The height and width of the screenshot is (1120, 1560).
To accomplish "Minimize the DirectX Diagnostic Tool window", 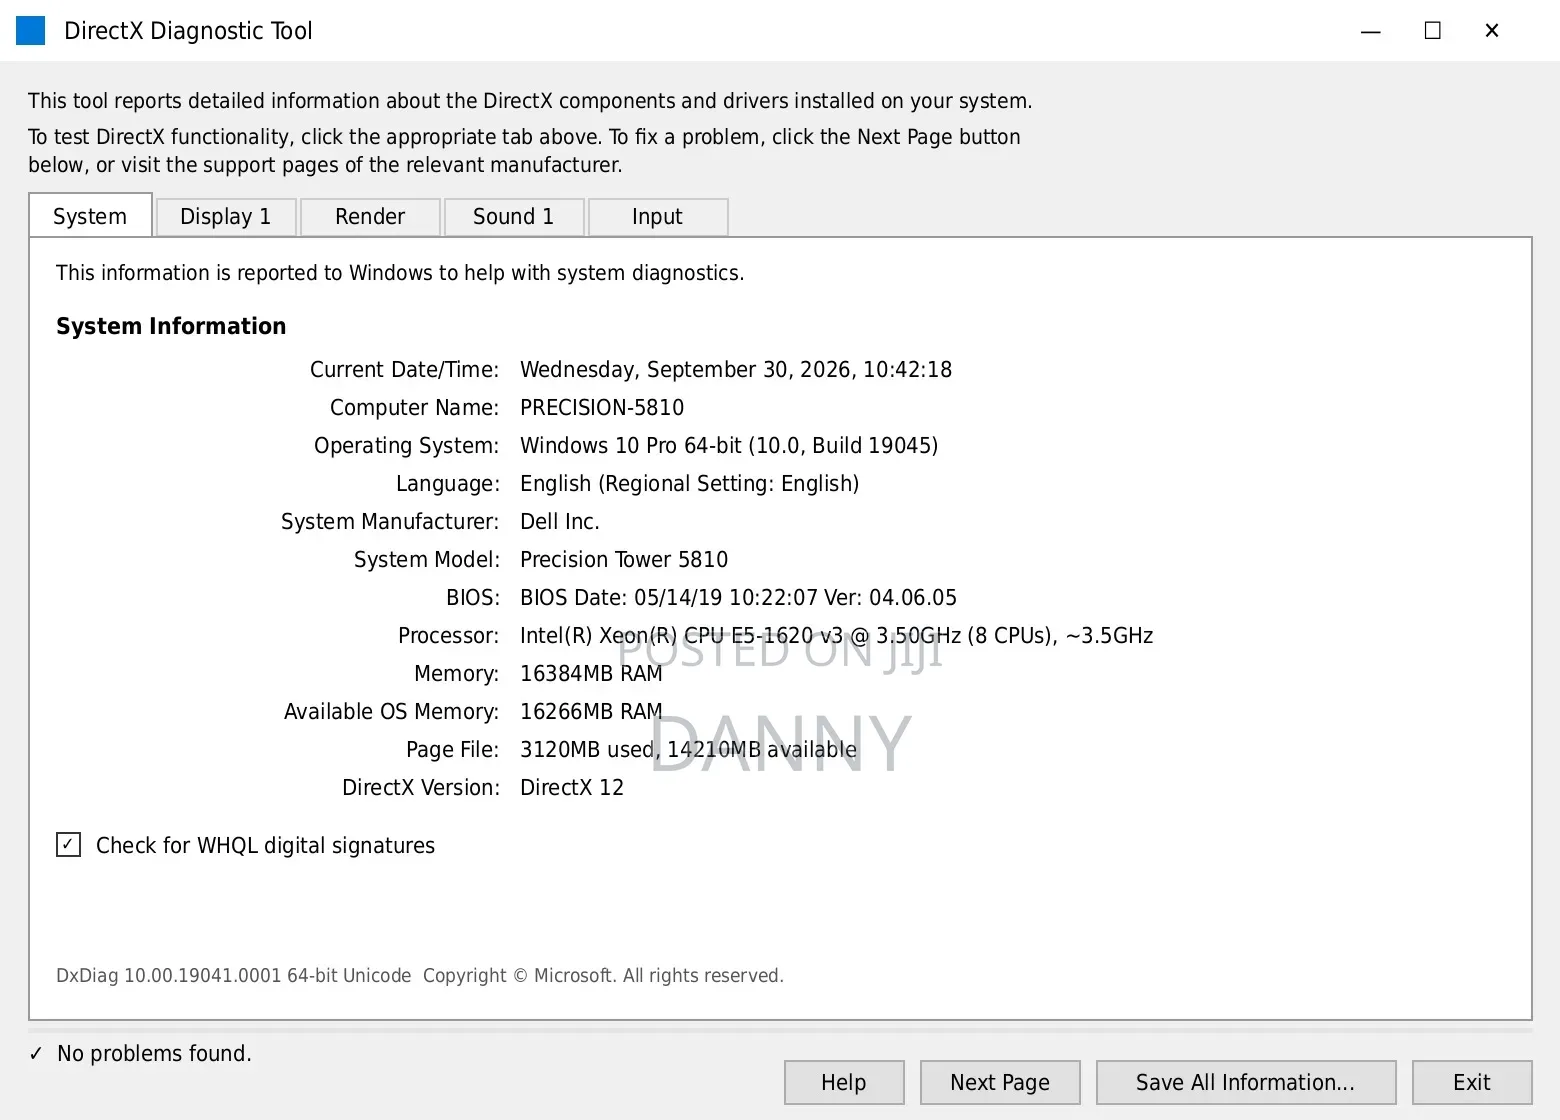I will point(1371,31).
